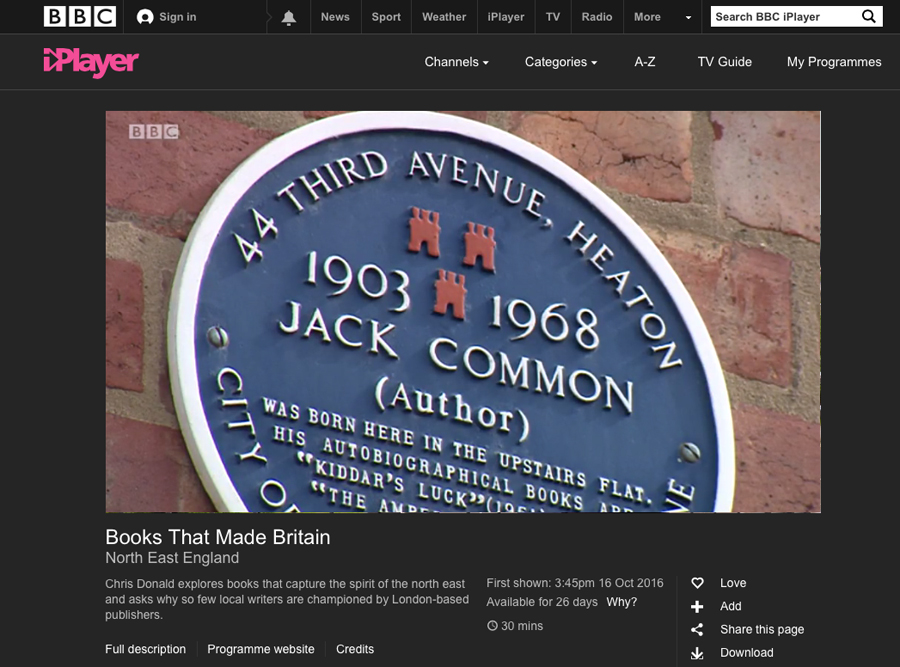Click the search magnifier icon

point(869,16)
